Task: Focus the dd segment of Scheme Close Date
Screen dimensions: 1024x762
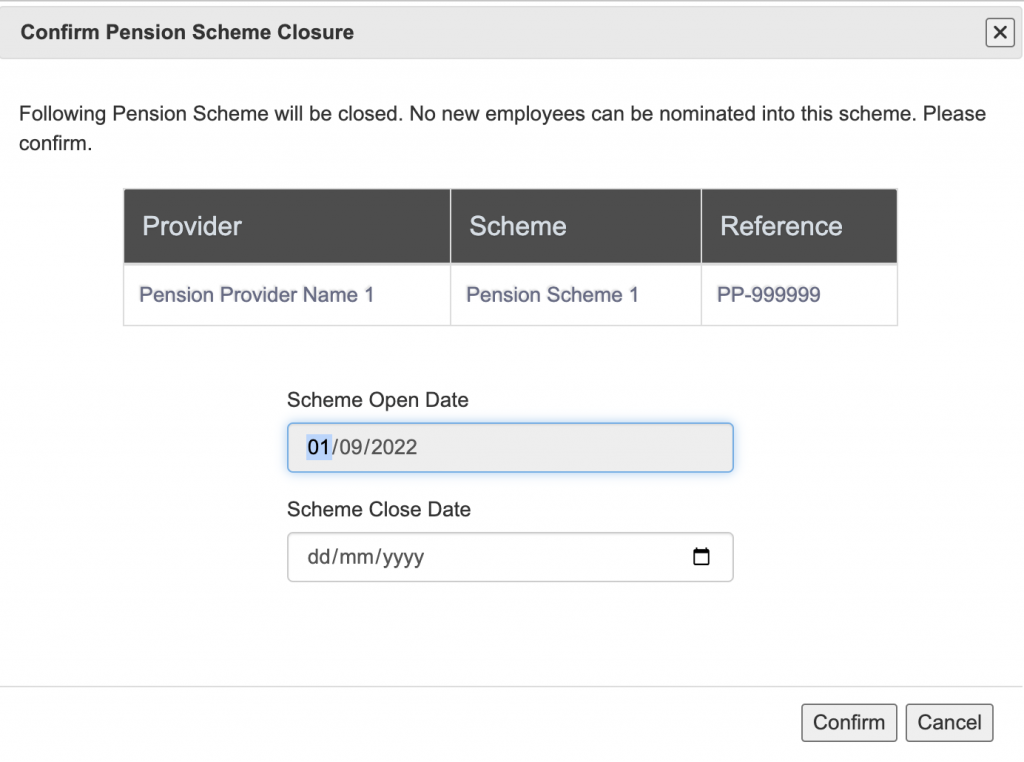Action: tap(318, 558)
